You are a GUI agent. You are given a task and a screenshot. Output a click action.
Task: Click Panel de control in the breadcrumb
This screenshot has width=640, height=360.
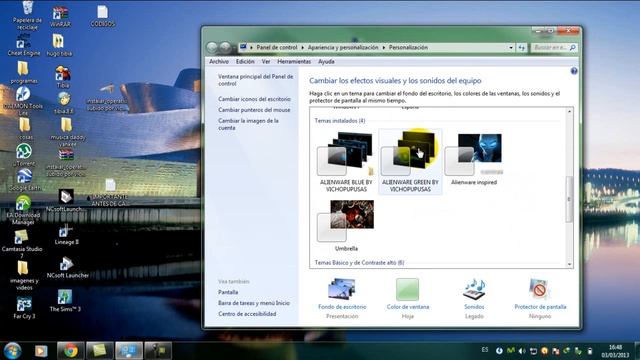277,48
